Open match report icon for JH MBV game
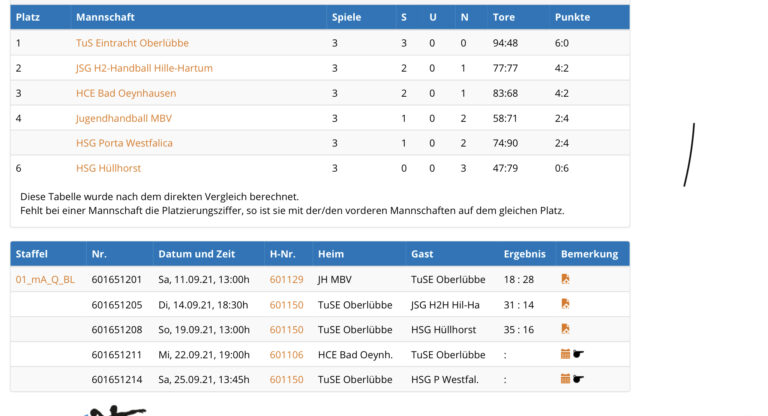Viewport: 768px width, 416px height. (x=565, y=279)
